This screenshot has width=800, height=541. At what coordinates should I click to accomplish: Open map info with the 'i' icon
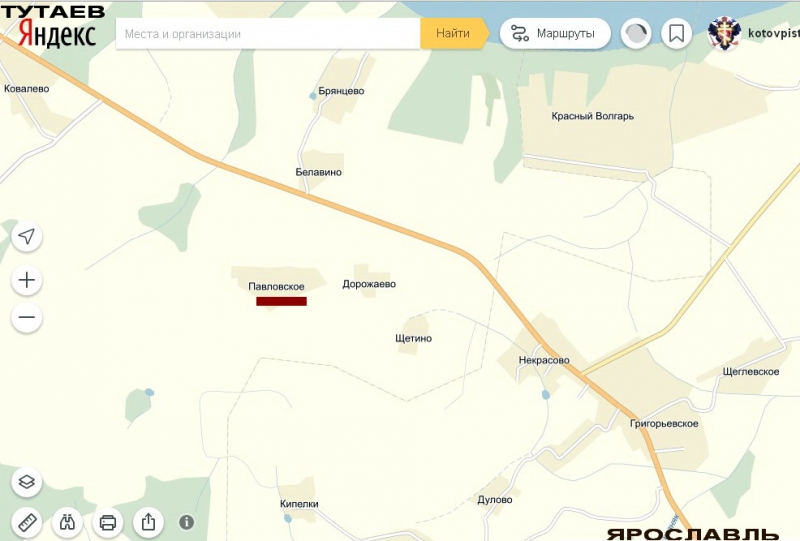pos(186,521)
